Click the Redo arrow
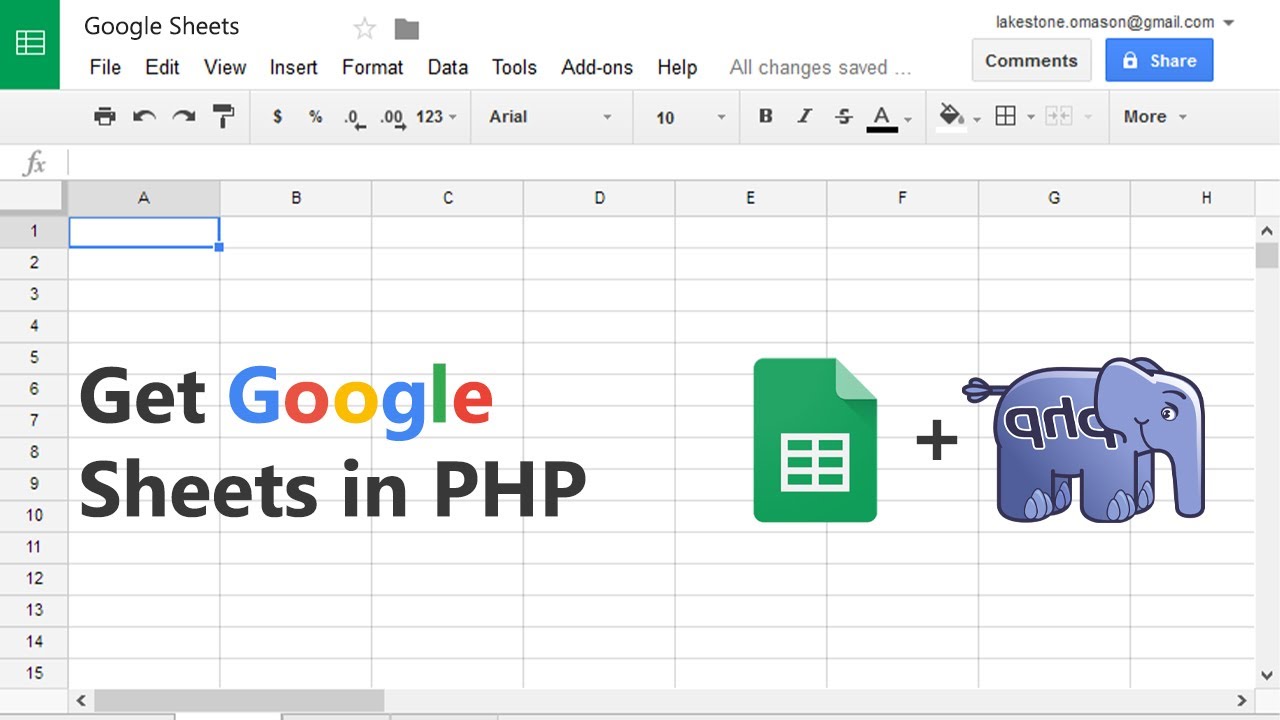Viewport: 1280px width, 720px height. (x=183, y=117)
